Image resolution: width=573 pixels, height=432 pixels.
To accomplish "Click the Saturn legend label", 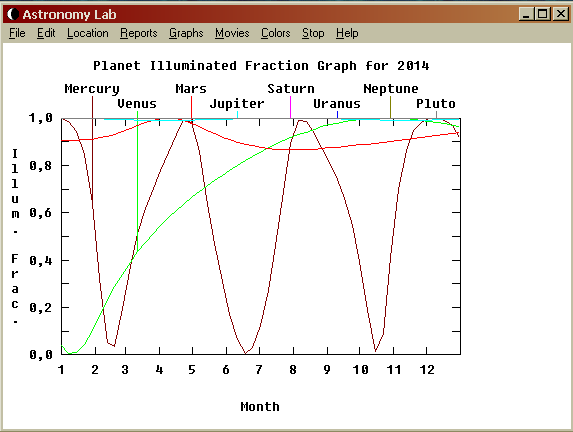I will 291,89.
